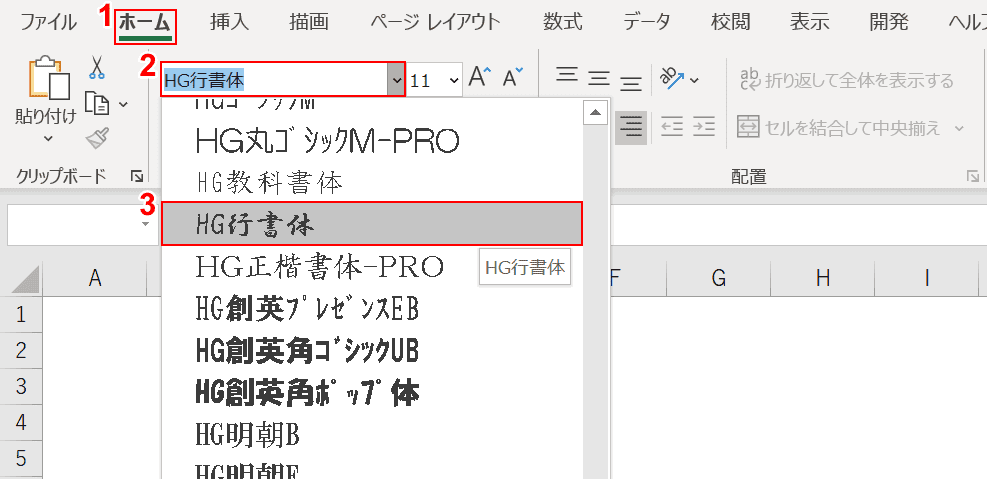The width and height of the screenshot is (987, 479).
Task: Decrease font size with small A icon
Action: click(513, 77)
